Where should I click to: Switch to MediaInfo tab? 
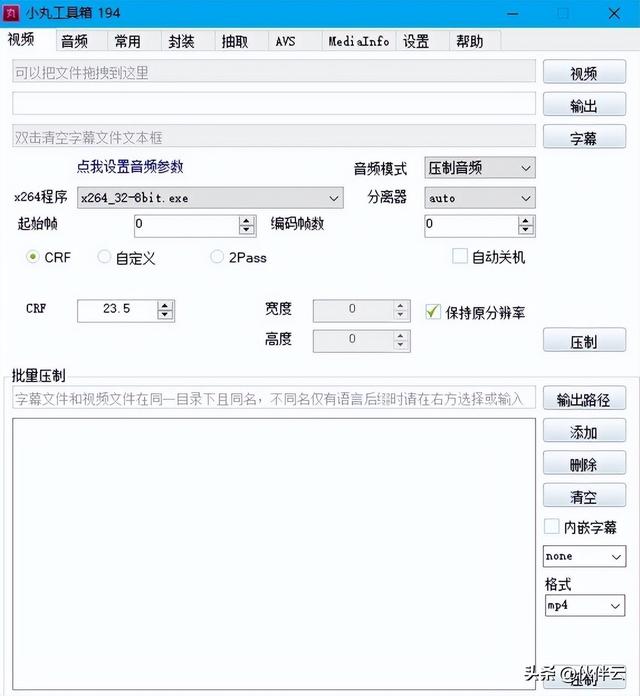point(359,41)
